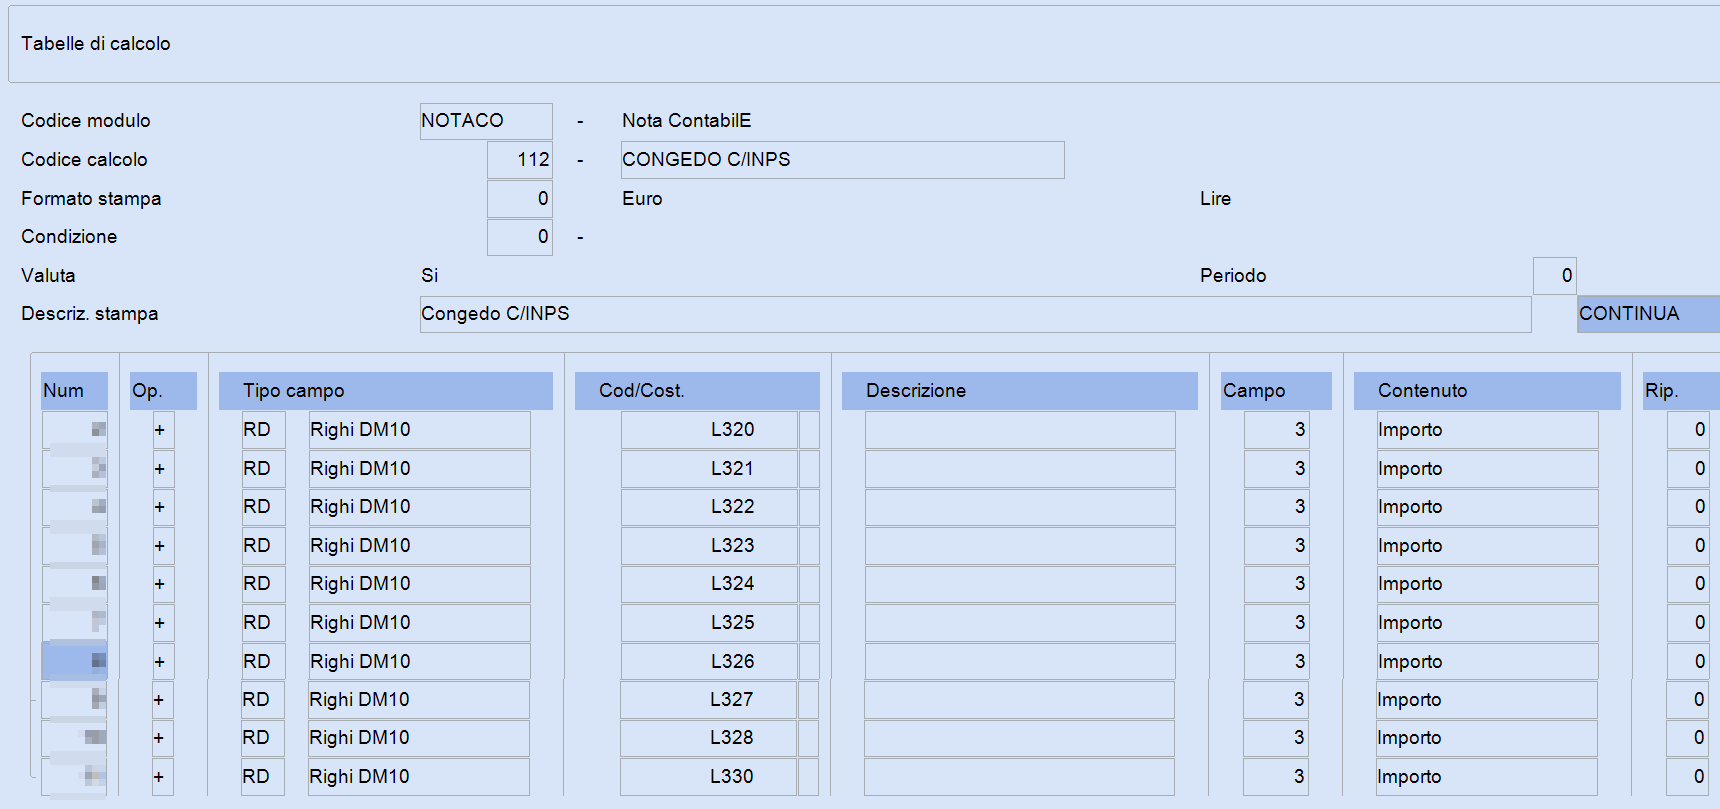Image resolution: width=1720 pixels, height=809 pixels.
Task: Click the CONTINUA button
Action: pos(1648,314)
